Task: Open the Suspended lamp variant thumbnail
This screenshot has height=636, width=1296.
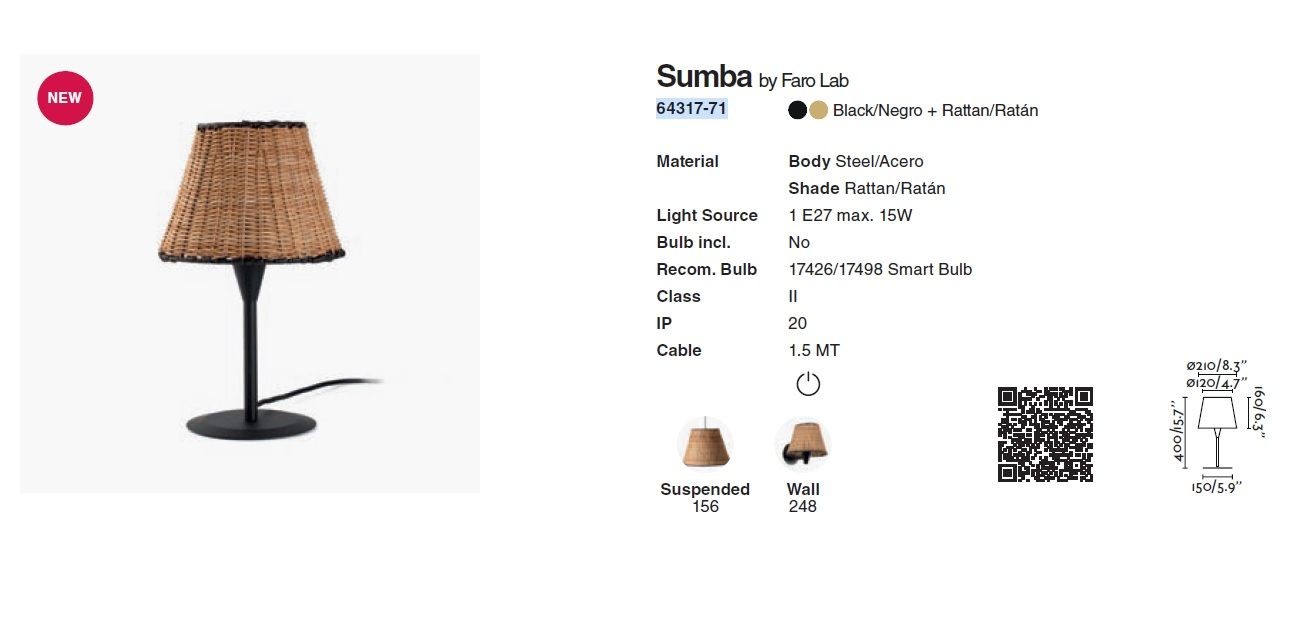Action: [x=705, y=445]
